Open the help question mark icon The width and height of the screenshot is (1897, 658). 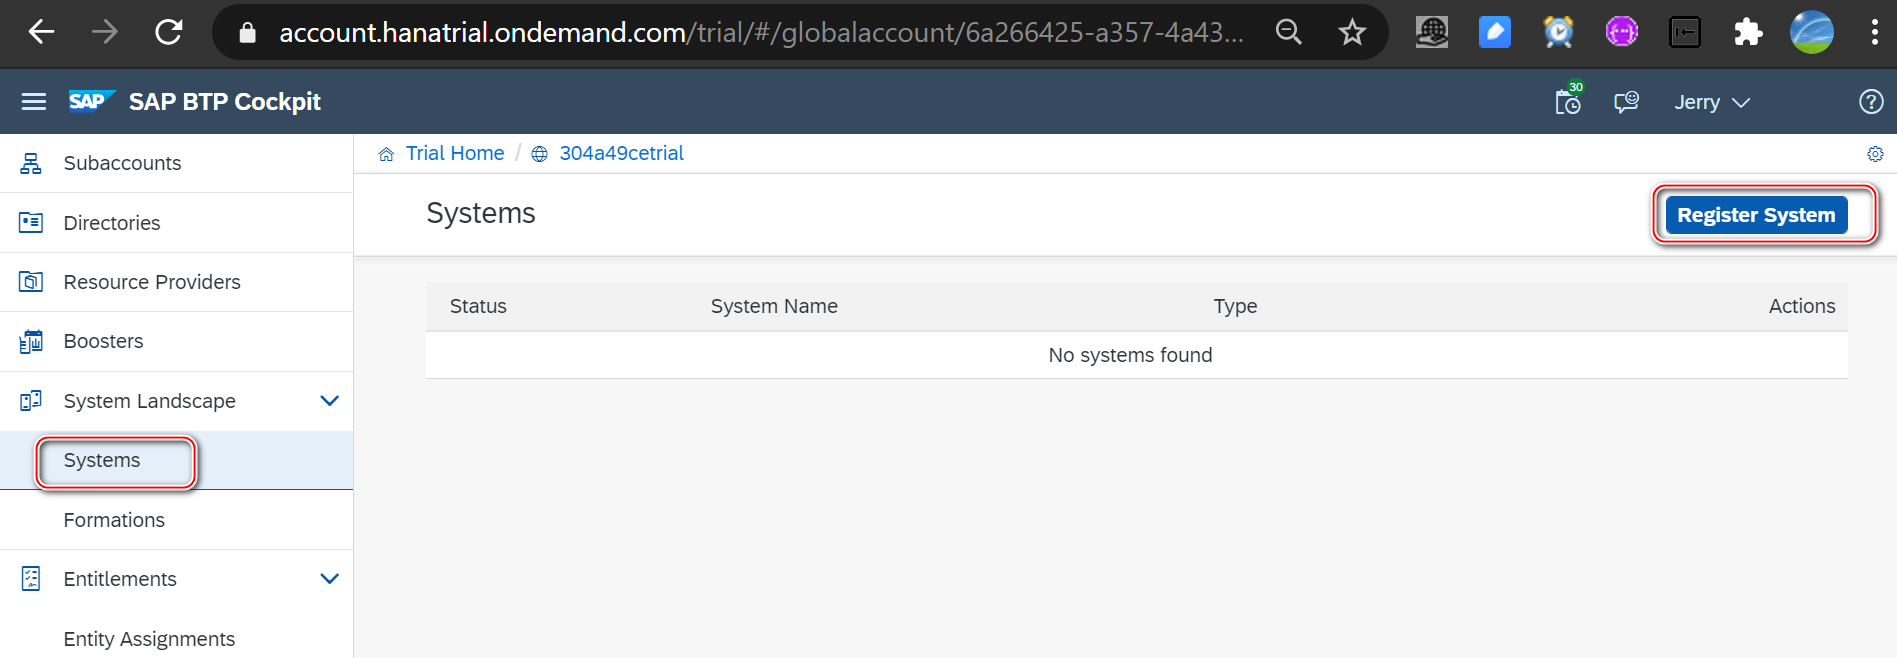[1871, 102]
